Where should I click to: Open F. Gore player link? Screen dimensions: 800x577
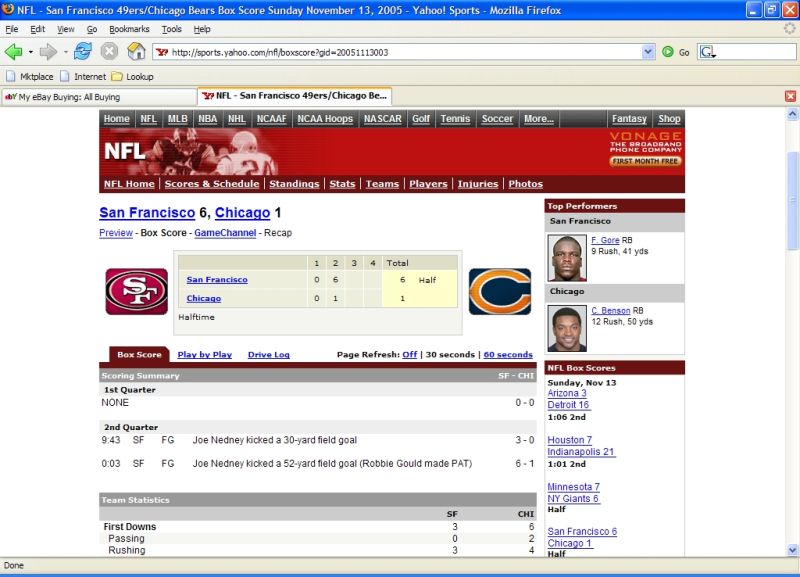click(605, 240)
